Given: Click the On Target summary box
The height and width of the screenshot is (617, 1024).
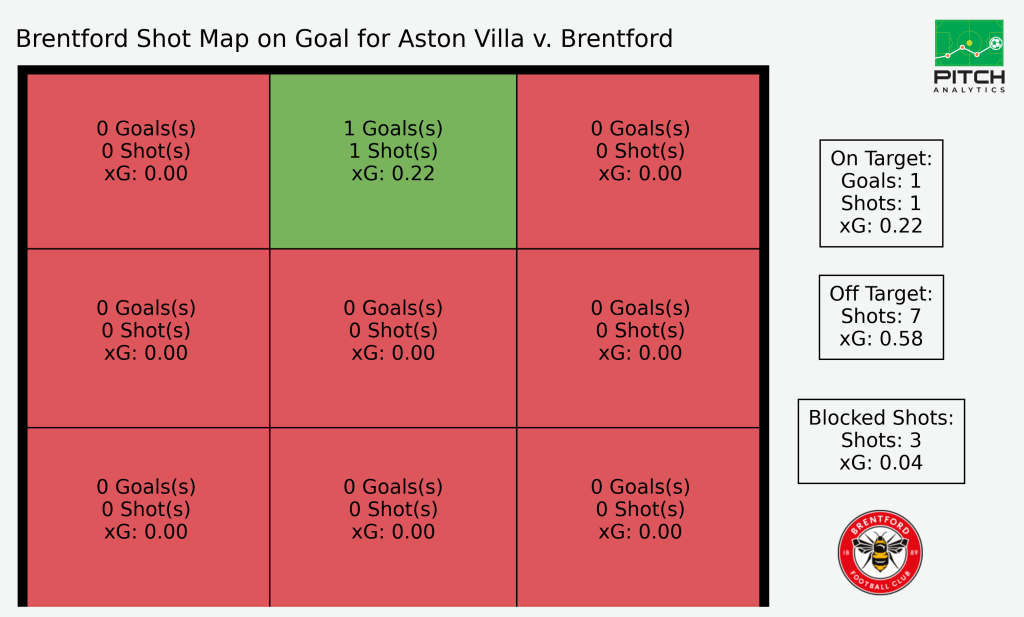Looking at the screenshot, I should coord(881,193).
